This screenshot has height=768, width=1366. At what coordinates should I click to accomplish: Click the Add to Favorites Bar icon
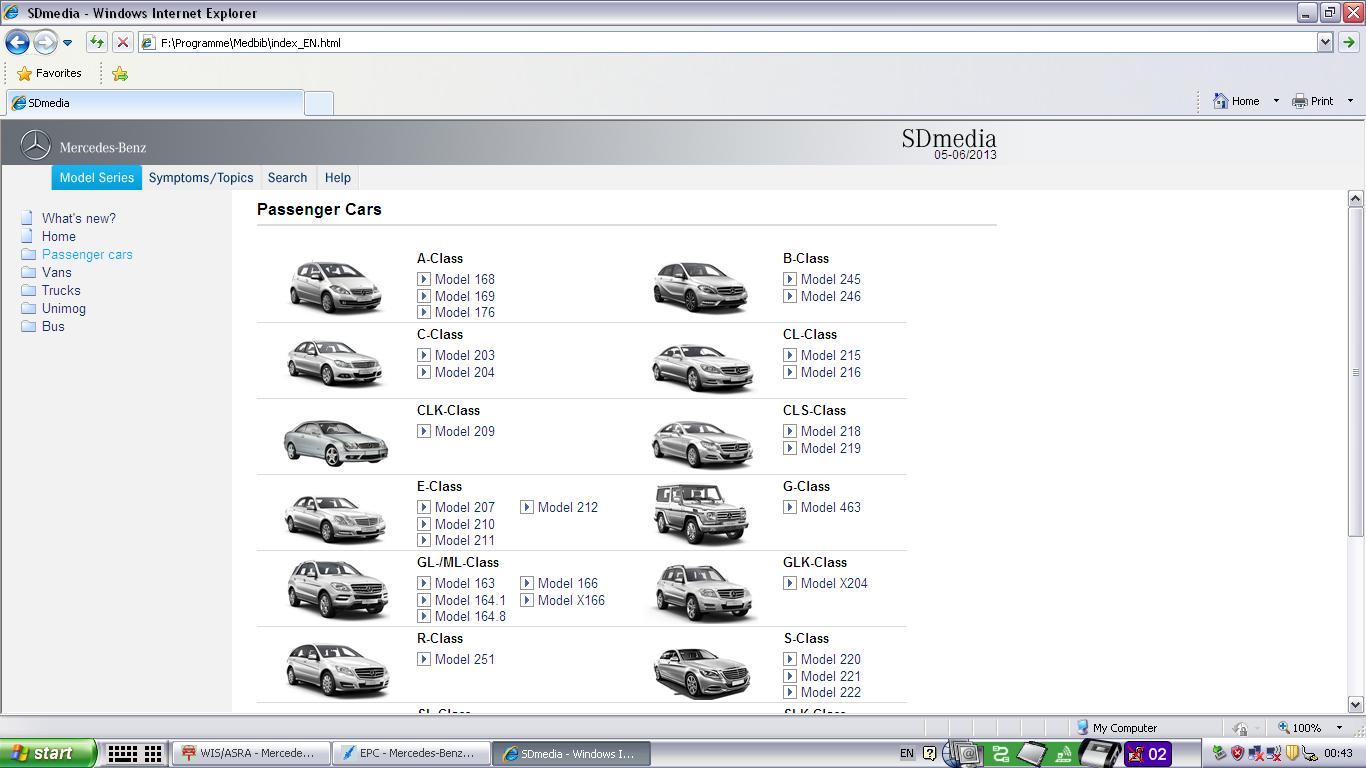(120, 73)
